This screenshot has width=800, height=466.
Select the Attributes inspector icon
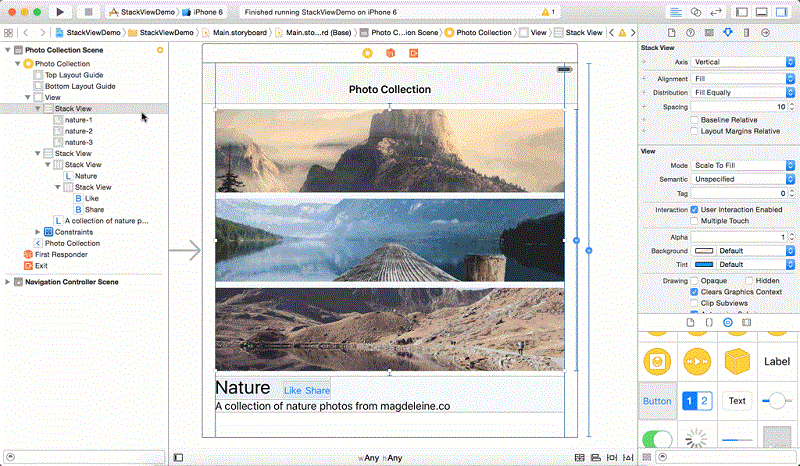pyautogui.click(x=727, y=32)
